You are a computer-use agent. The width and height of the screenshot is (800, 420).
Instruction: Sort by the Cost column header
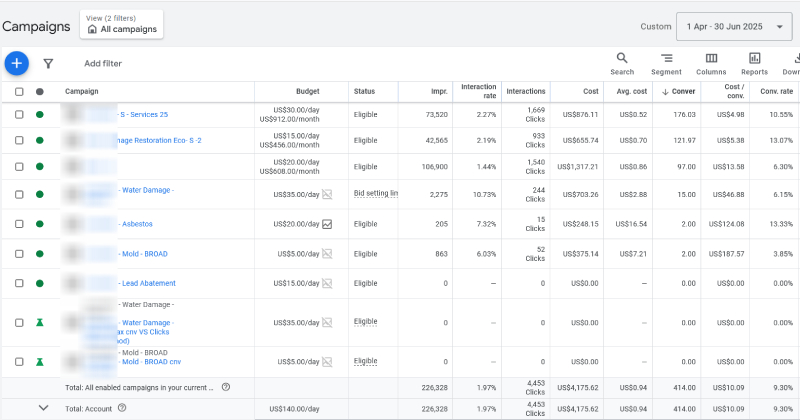591,91
